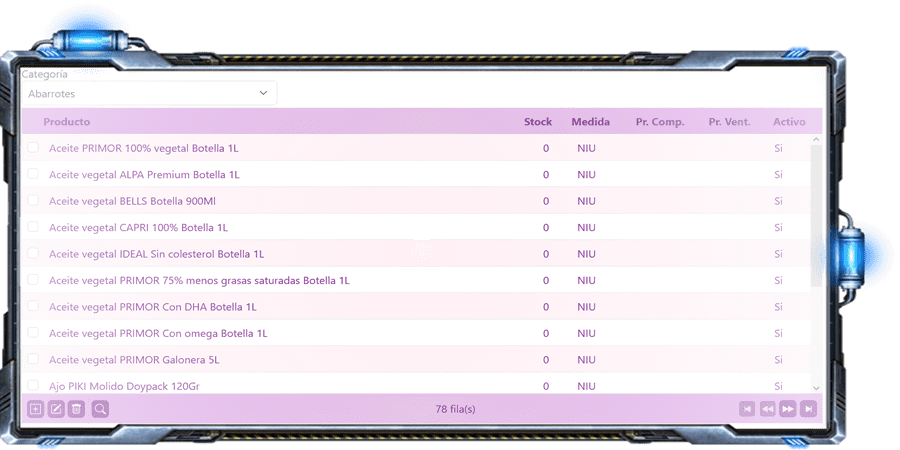This screenshot has width=900, height=450.
Task: Click NIU measure in PRIMOR Galonera row
Action: [x=587, y=360]
